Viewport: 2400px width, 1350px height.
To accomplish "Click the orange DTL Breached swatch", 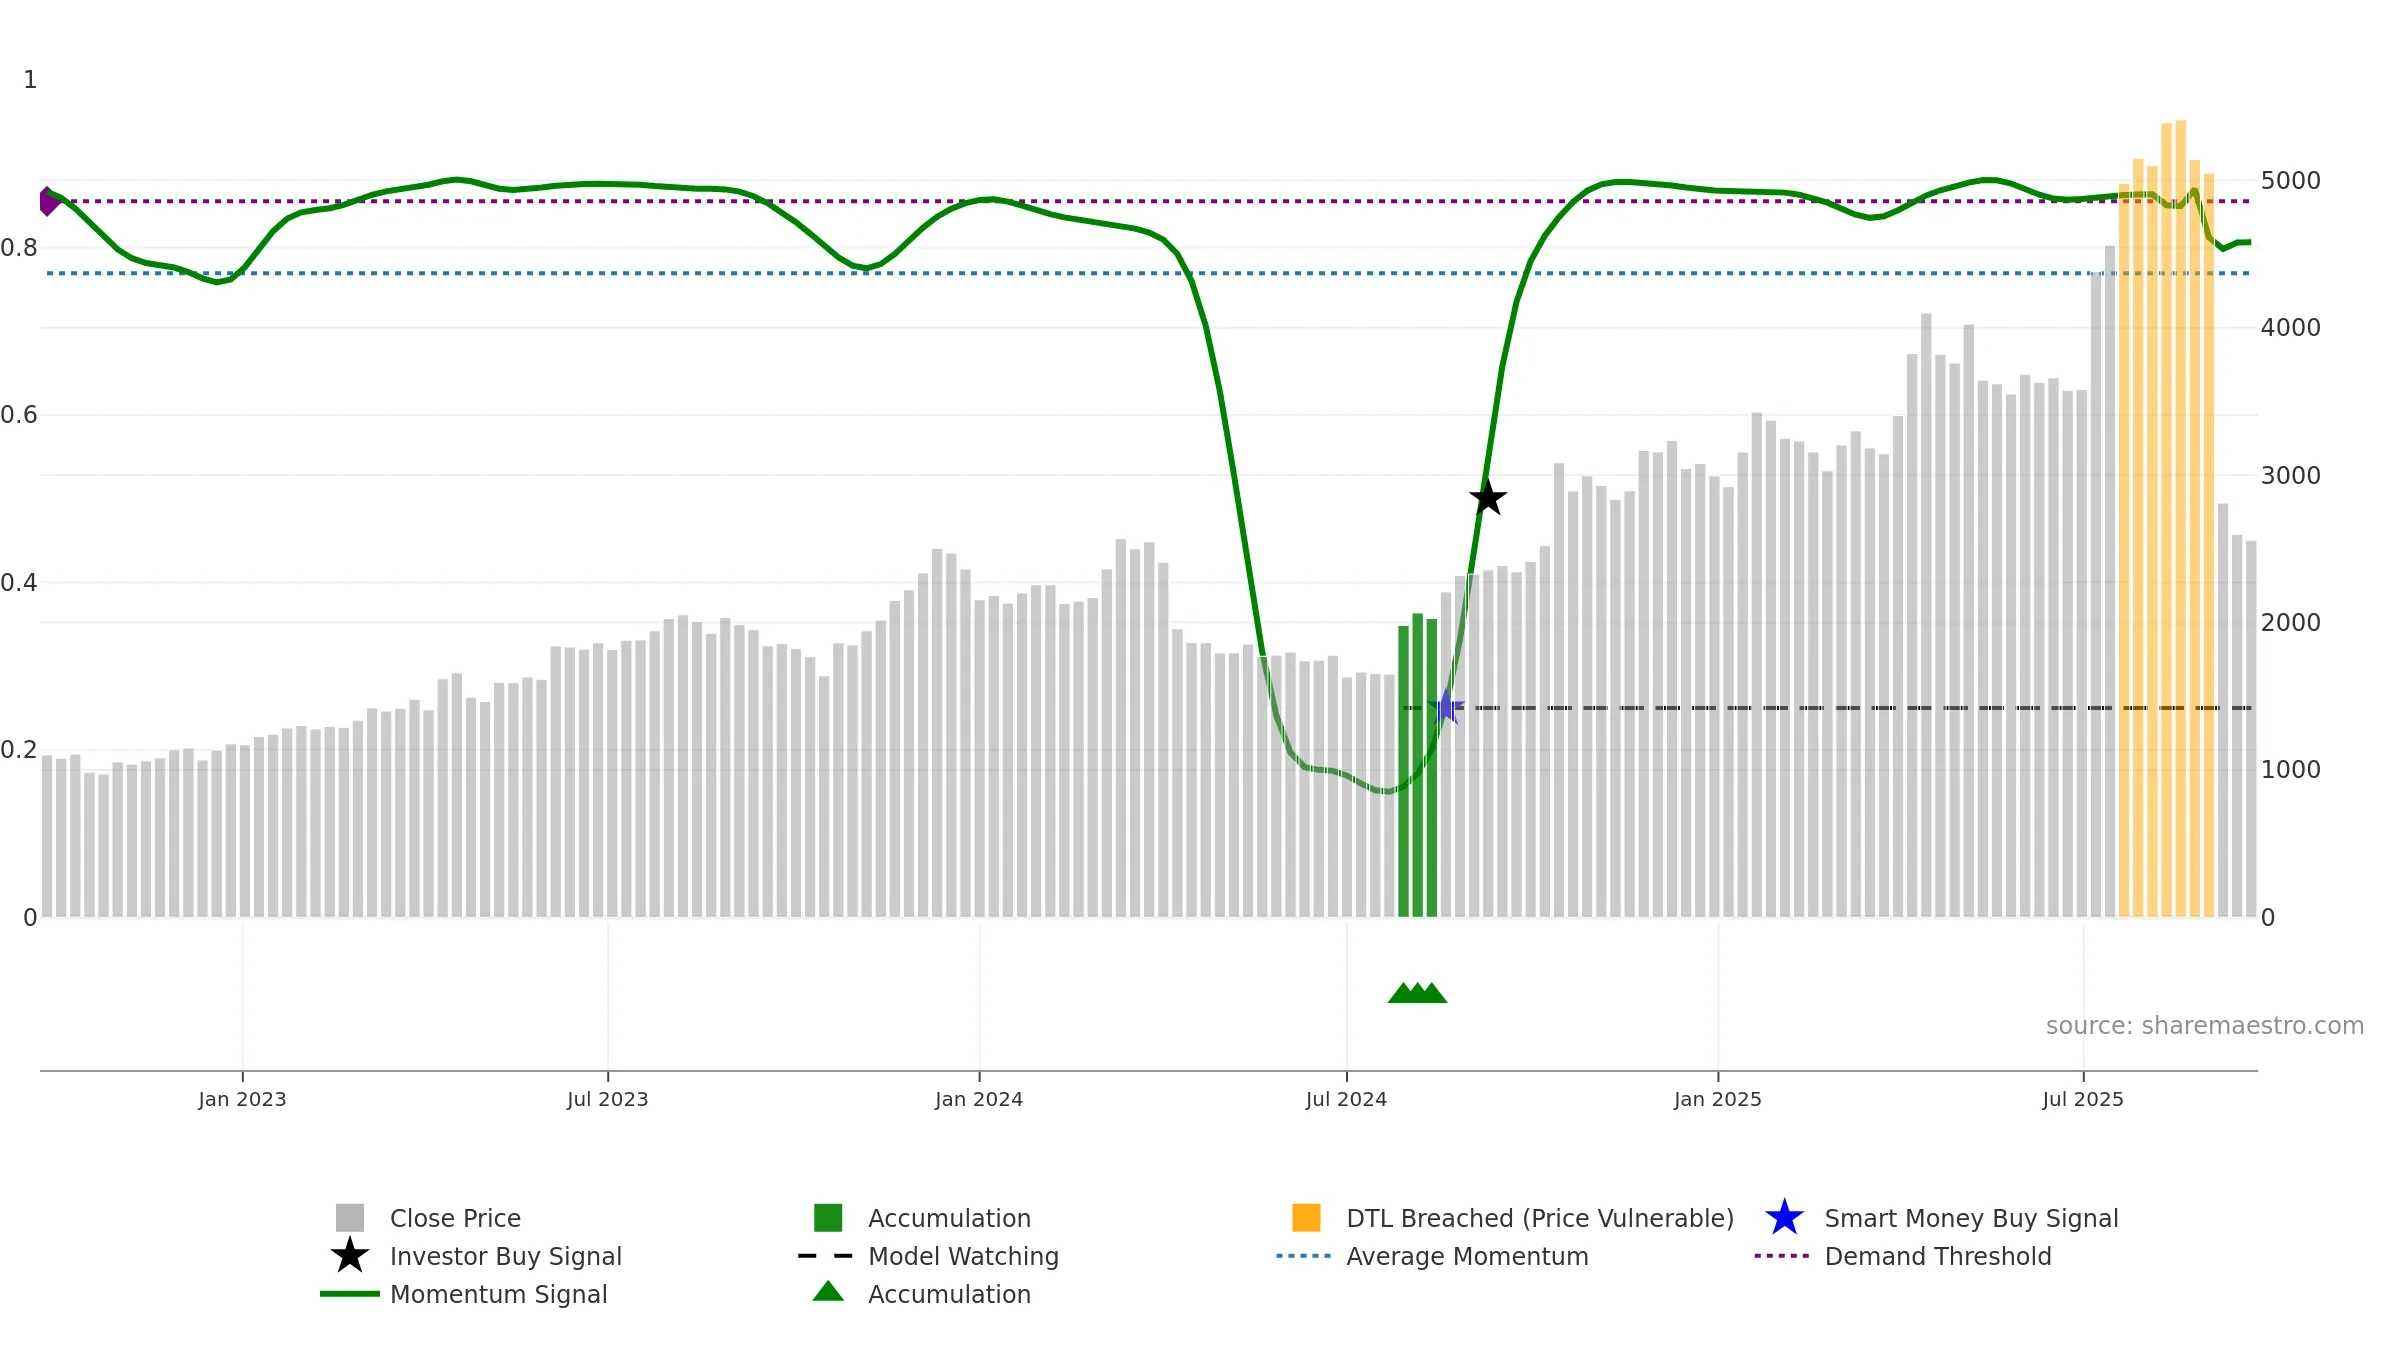I will point(1306,1218).
